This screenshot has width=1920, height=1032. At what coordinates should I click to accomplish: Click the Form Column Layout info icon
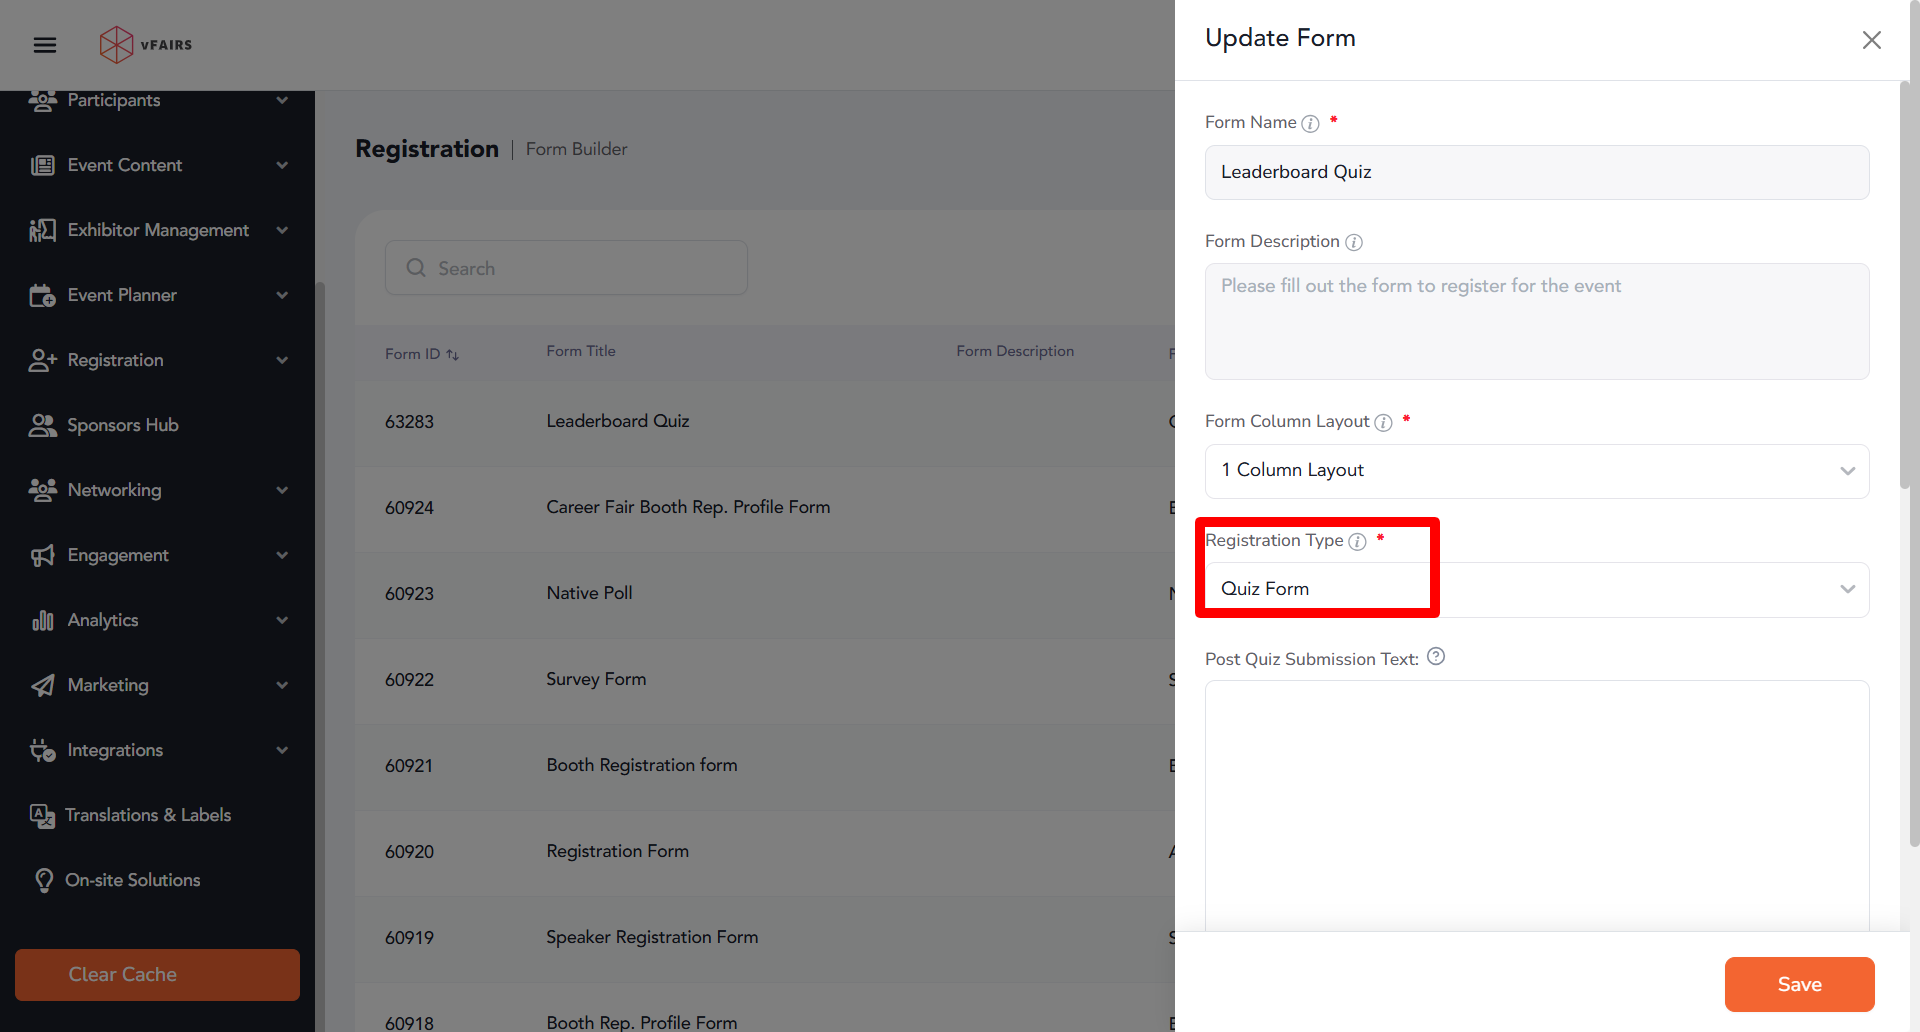[1383, 422]
